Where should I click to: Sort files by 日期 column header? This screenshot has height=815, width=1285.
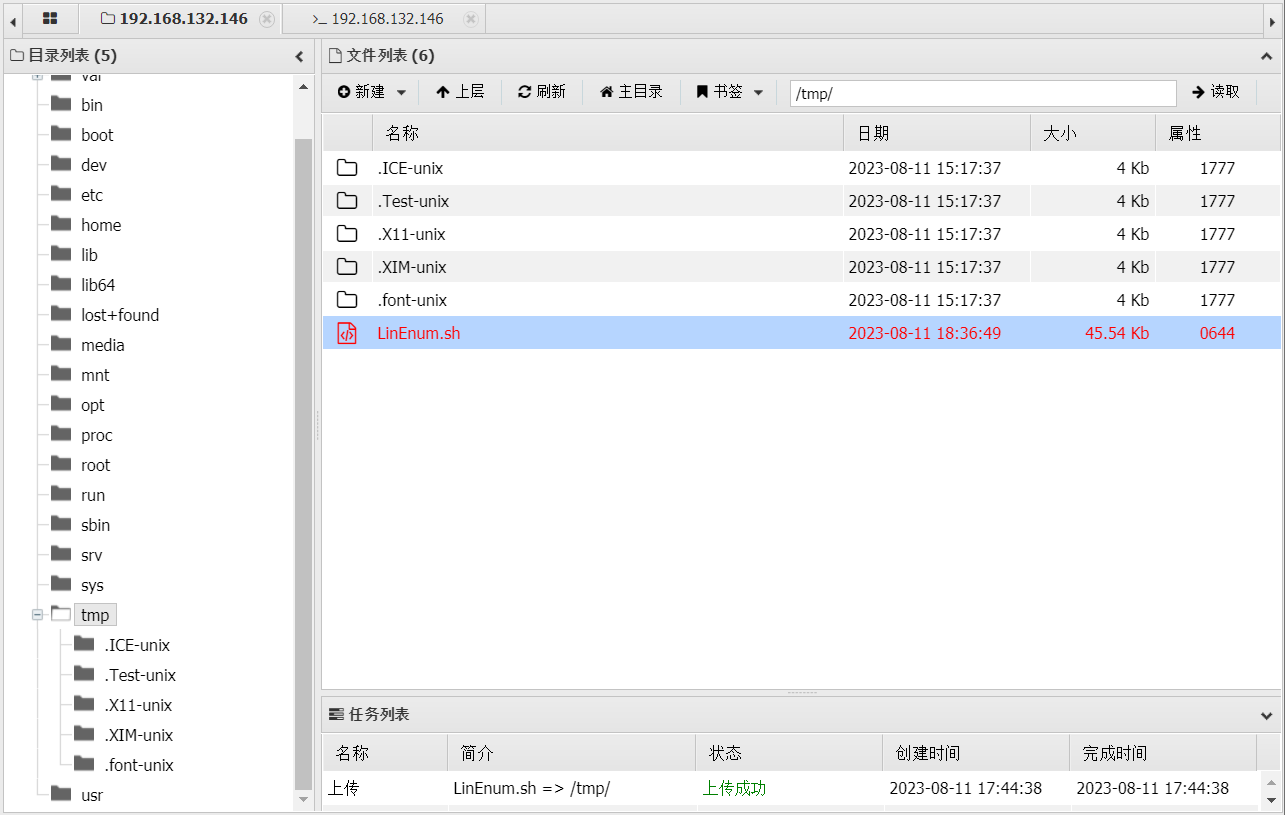click(936, 133)
